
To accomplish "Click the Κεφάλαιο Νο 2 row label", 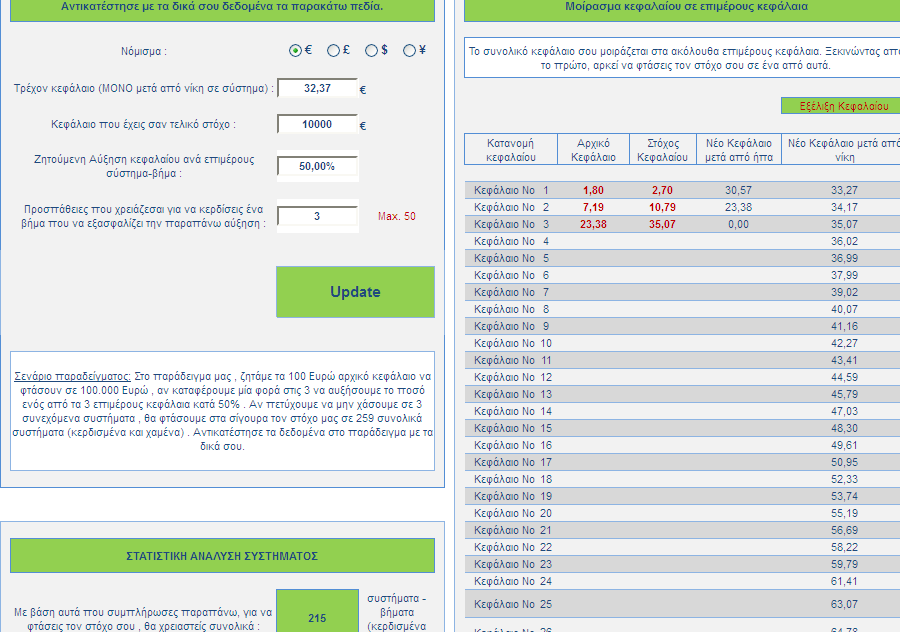I will (x=511, y=207).
